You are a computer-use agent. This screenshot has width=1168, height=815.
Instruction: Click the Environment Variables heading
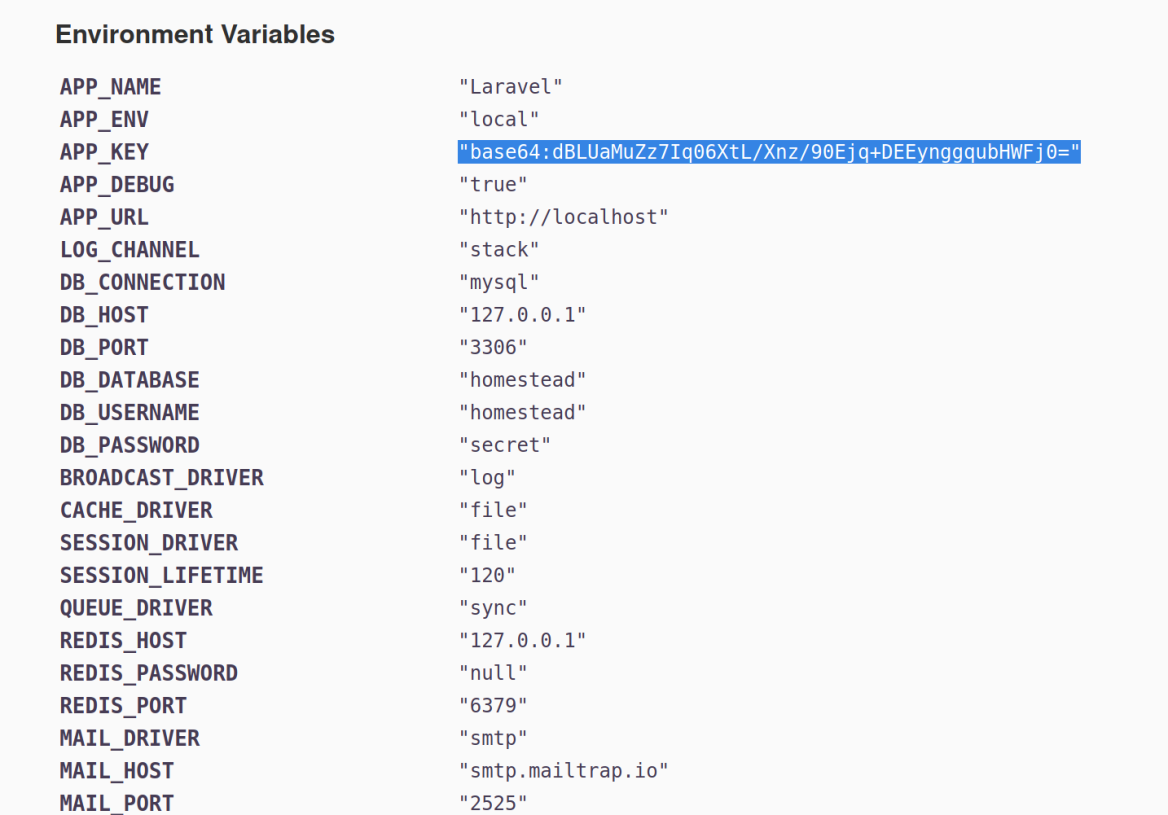point(195,34)
